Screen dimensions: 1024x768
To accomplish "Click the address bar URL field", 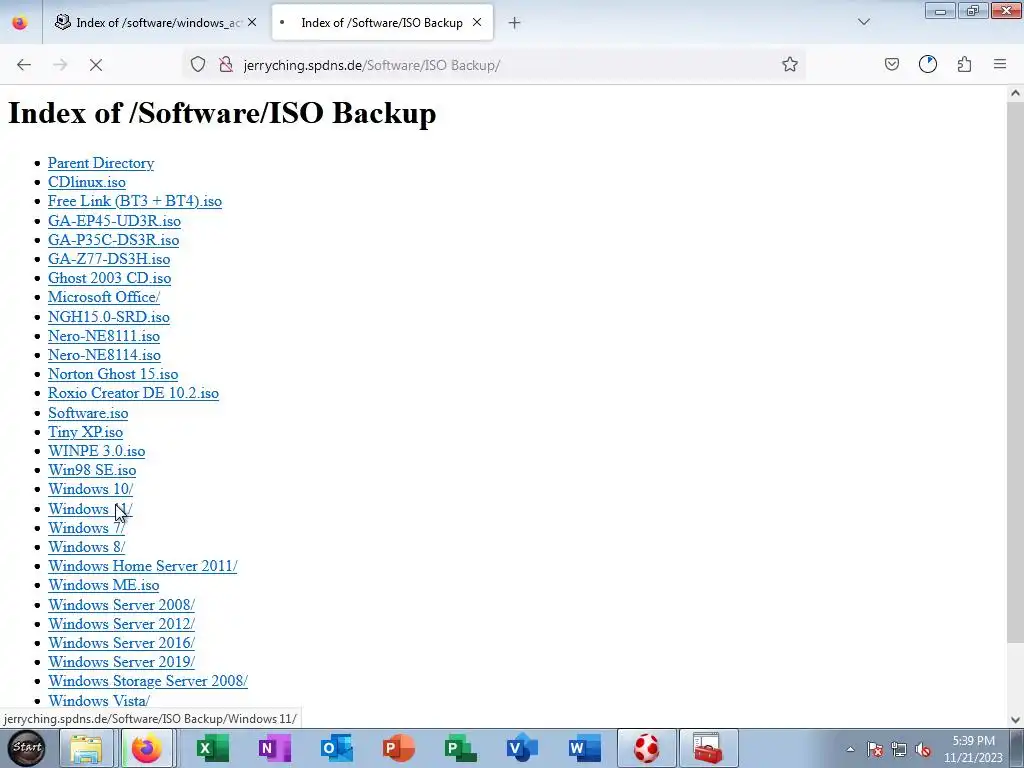I will click(494, 65).
